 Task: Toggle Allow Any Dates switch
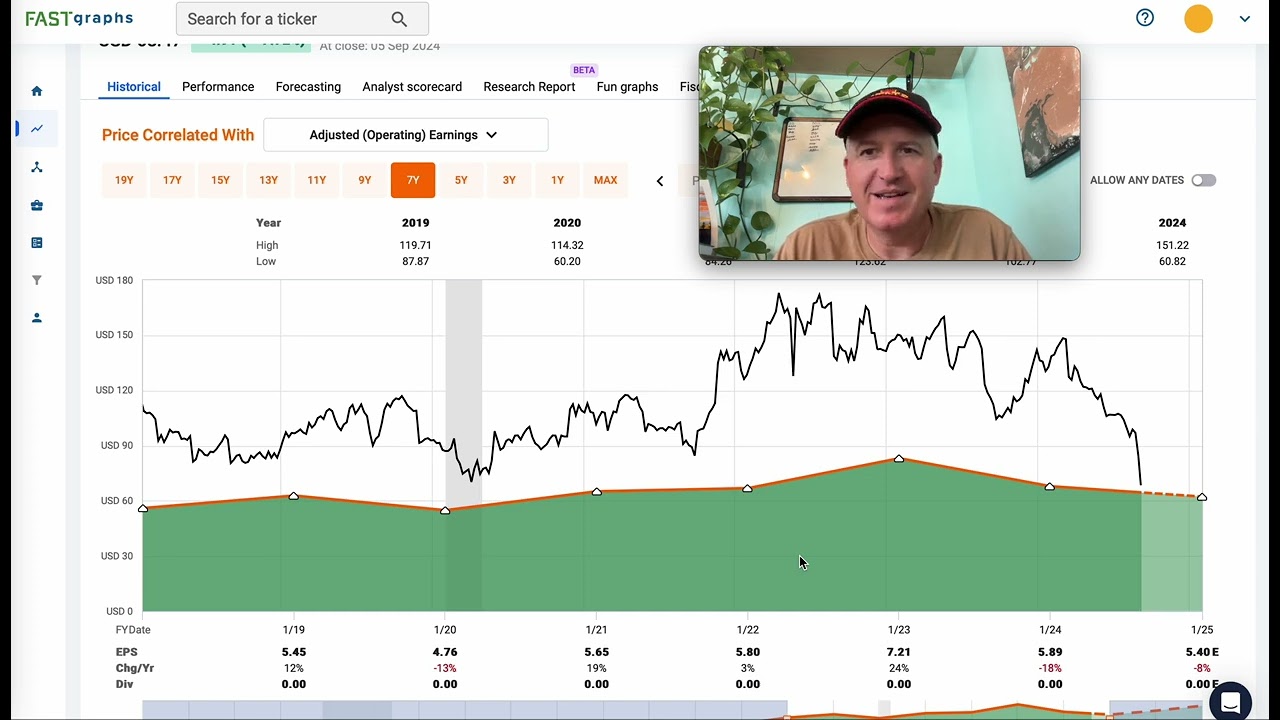1203,180
